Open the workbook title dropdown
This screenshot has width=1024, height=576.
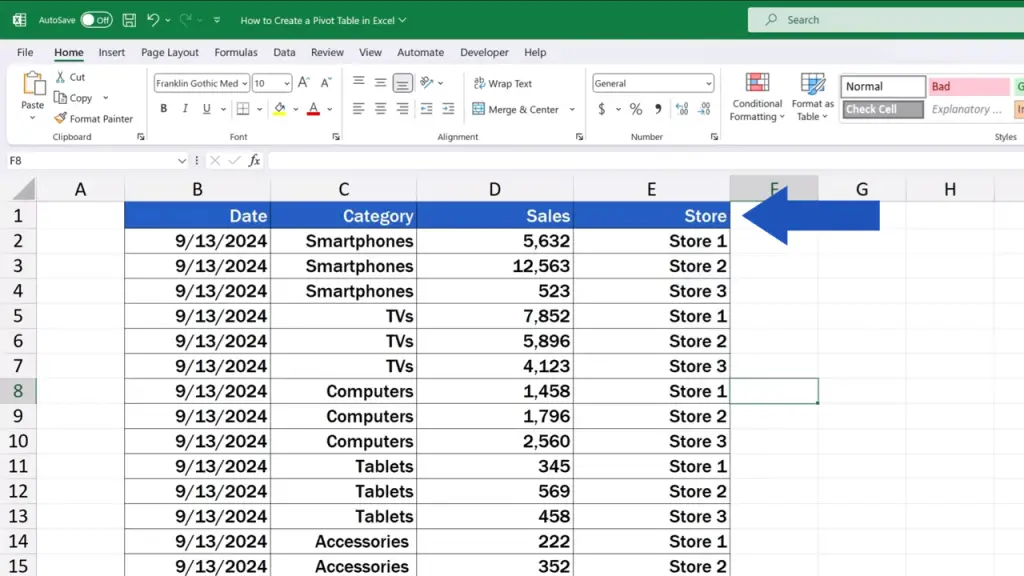(402, 20)
